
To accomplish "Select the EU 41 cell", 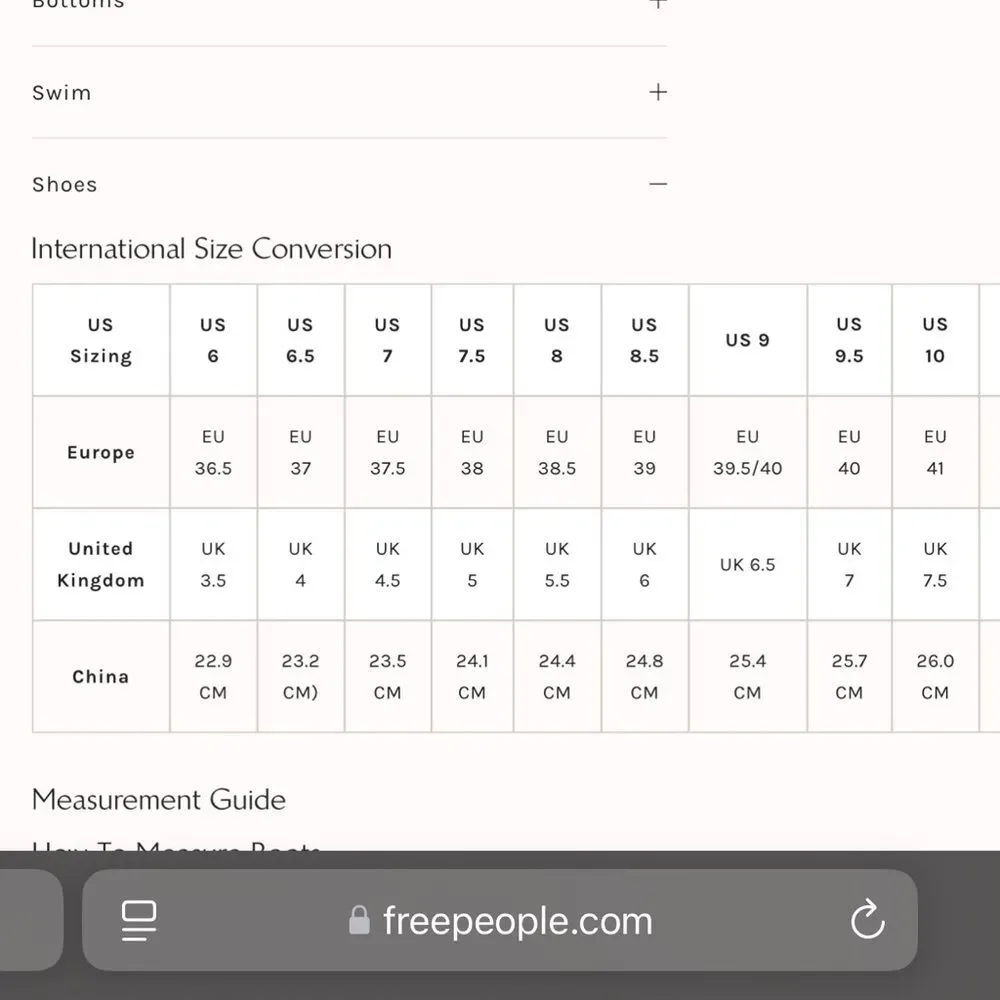I will click(x=935, y=452).
